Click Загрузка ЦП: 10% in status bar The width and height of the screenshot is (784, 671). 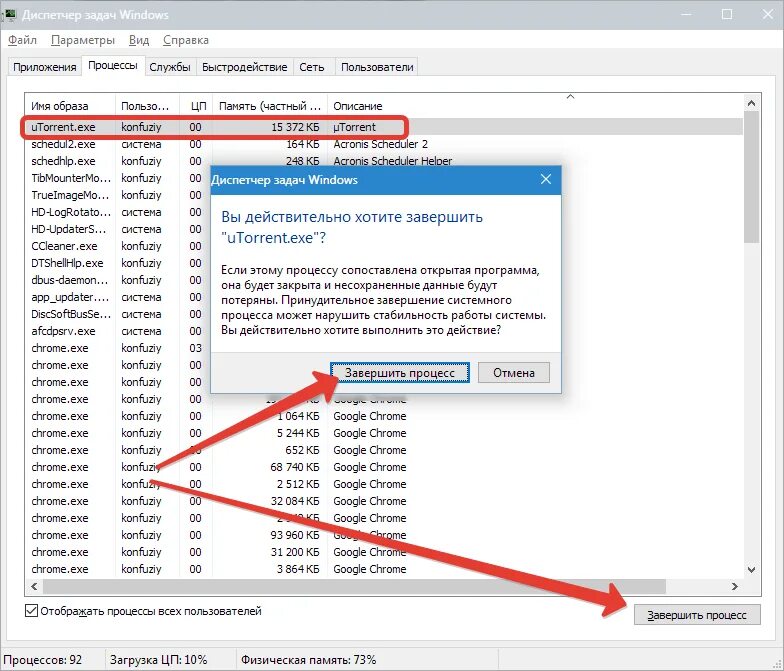pos(158,660)
